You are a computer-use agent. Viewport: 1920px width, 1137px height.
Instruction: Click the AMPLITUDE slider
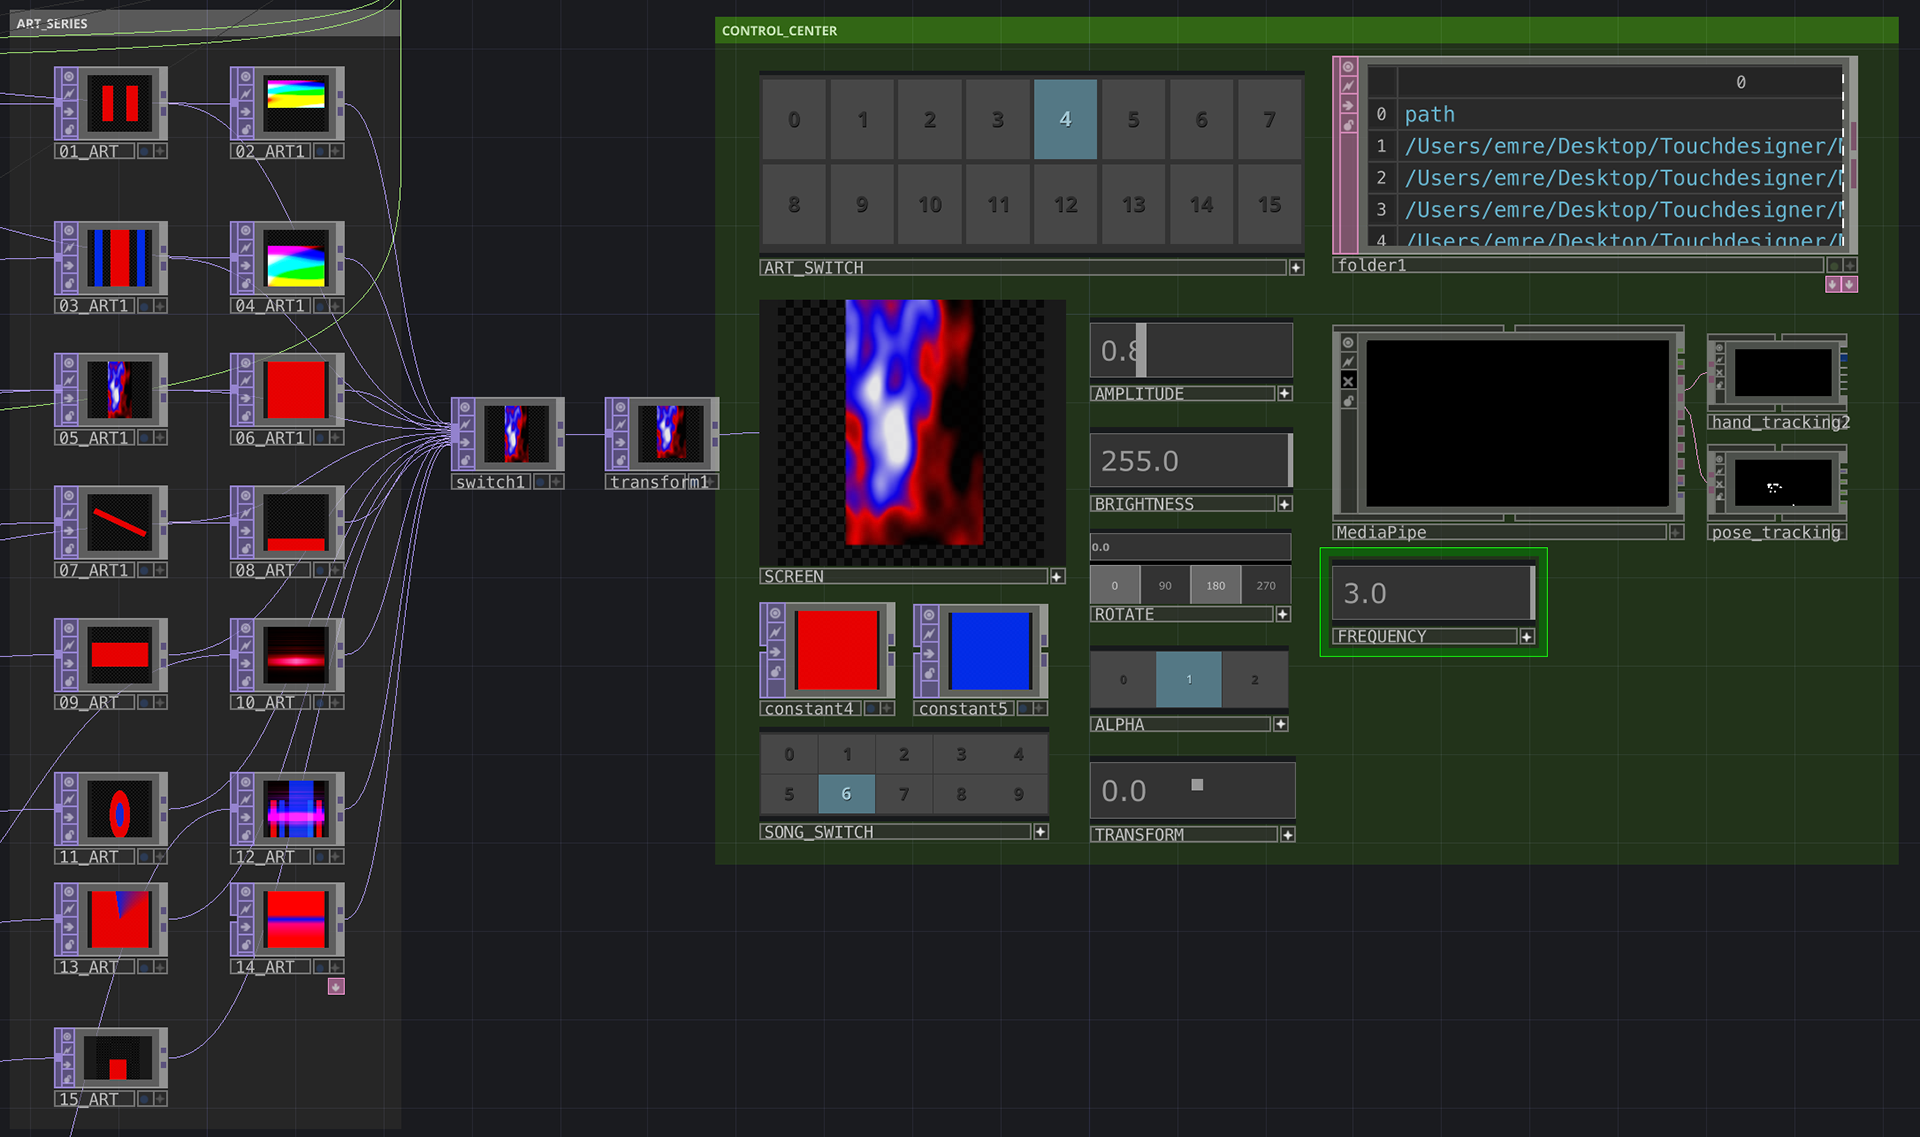click(1191, 350)
